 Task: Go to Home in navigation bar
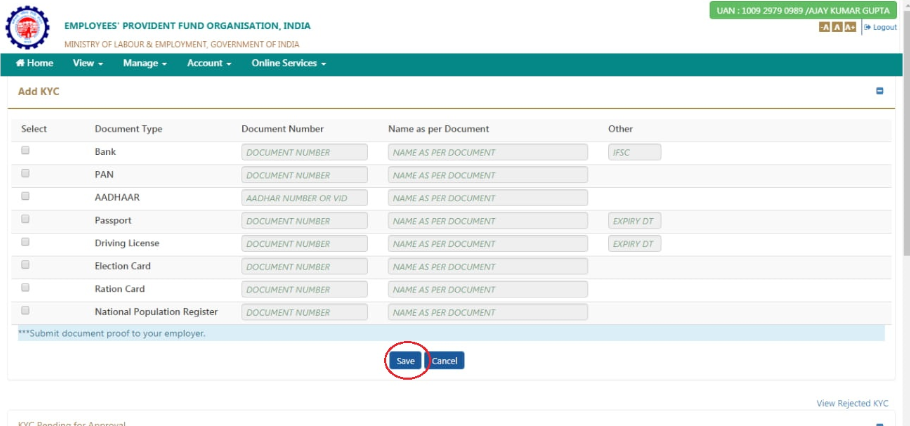[35, 64]
